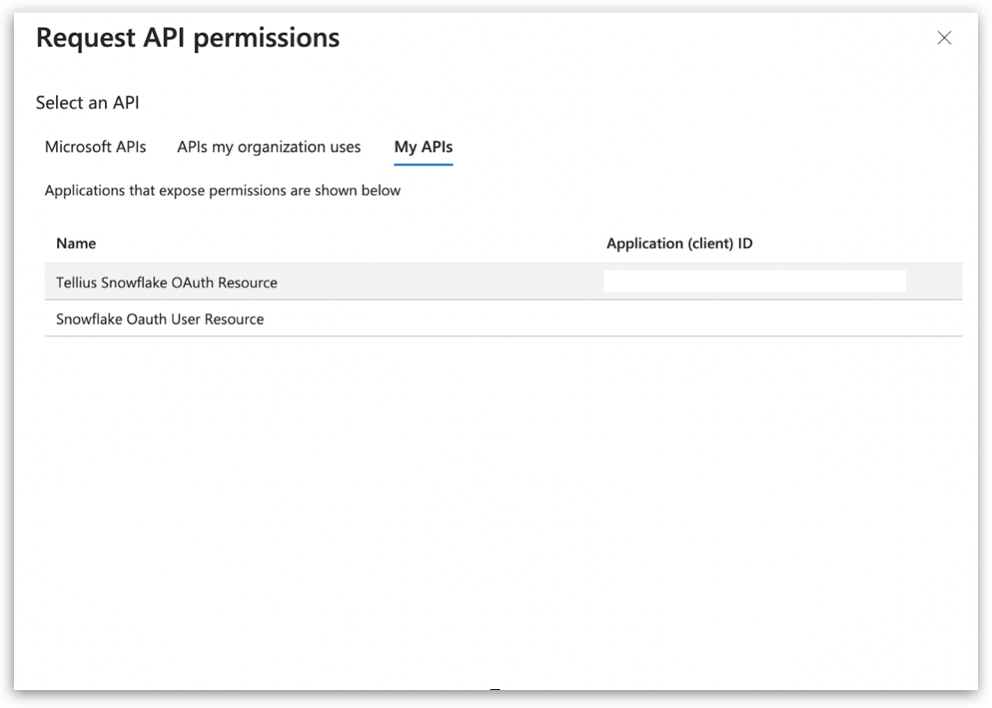Sort by the Name column header
992x708 pixels.
pyautogui.click(x=76, y=243)
